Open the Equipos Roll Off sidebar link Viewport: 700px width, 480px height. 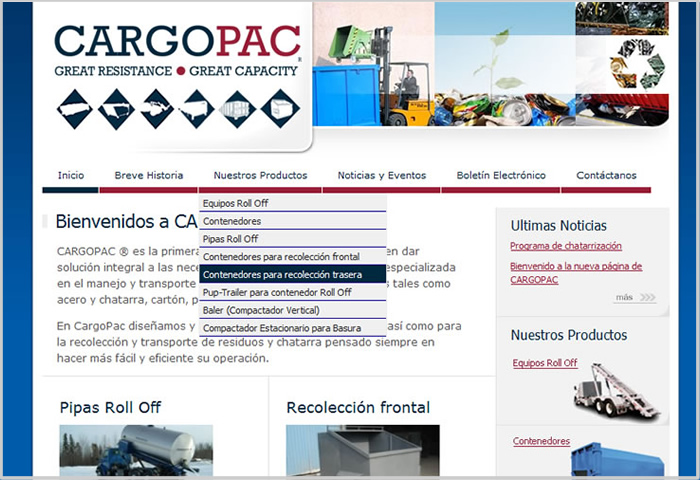click(x=545, y=363)
